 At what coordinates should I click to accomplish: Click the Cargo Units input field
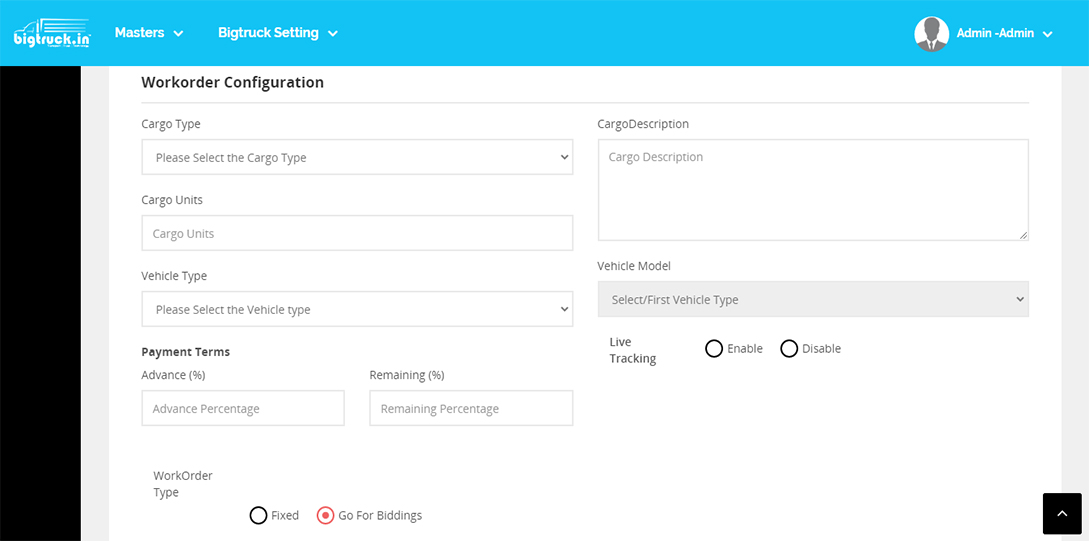tap(357, 233)
